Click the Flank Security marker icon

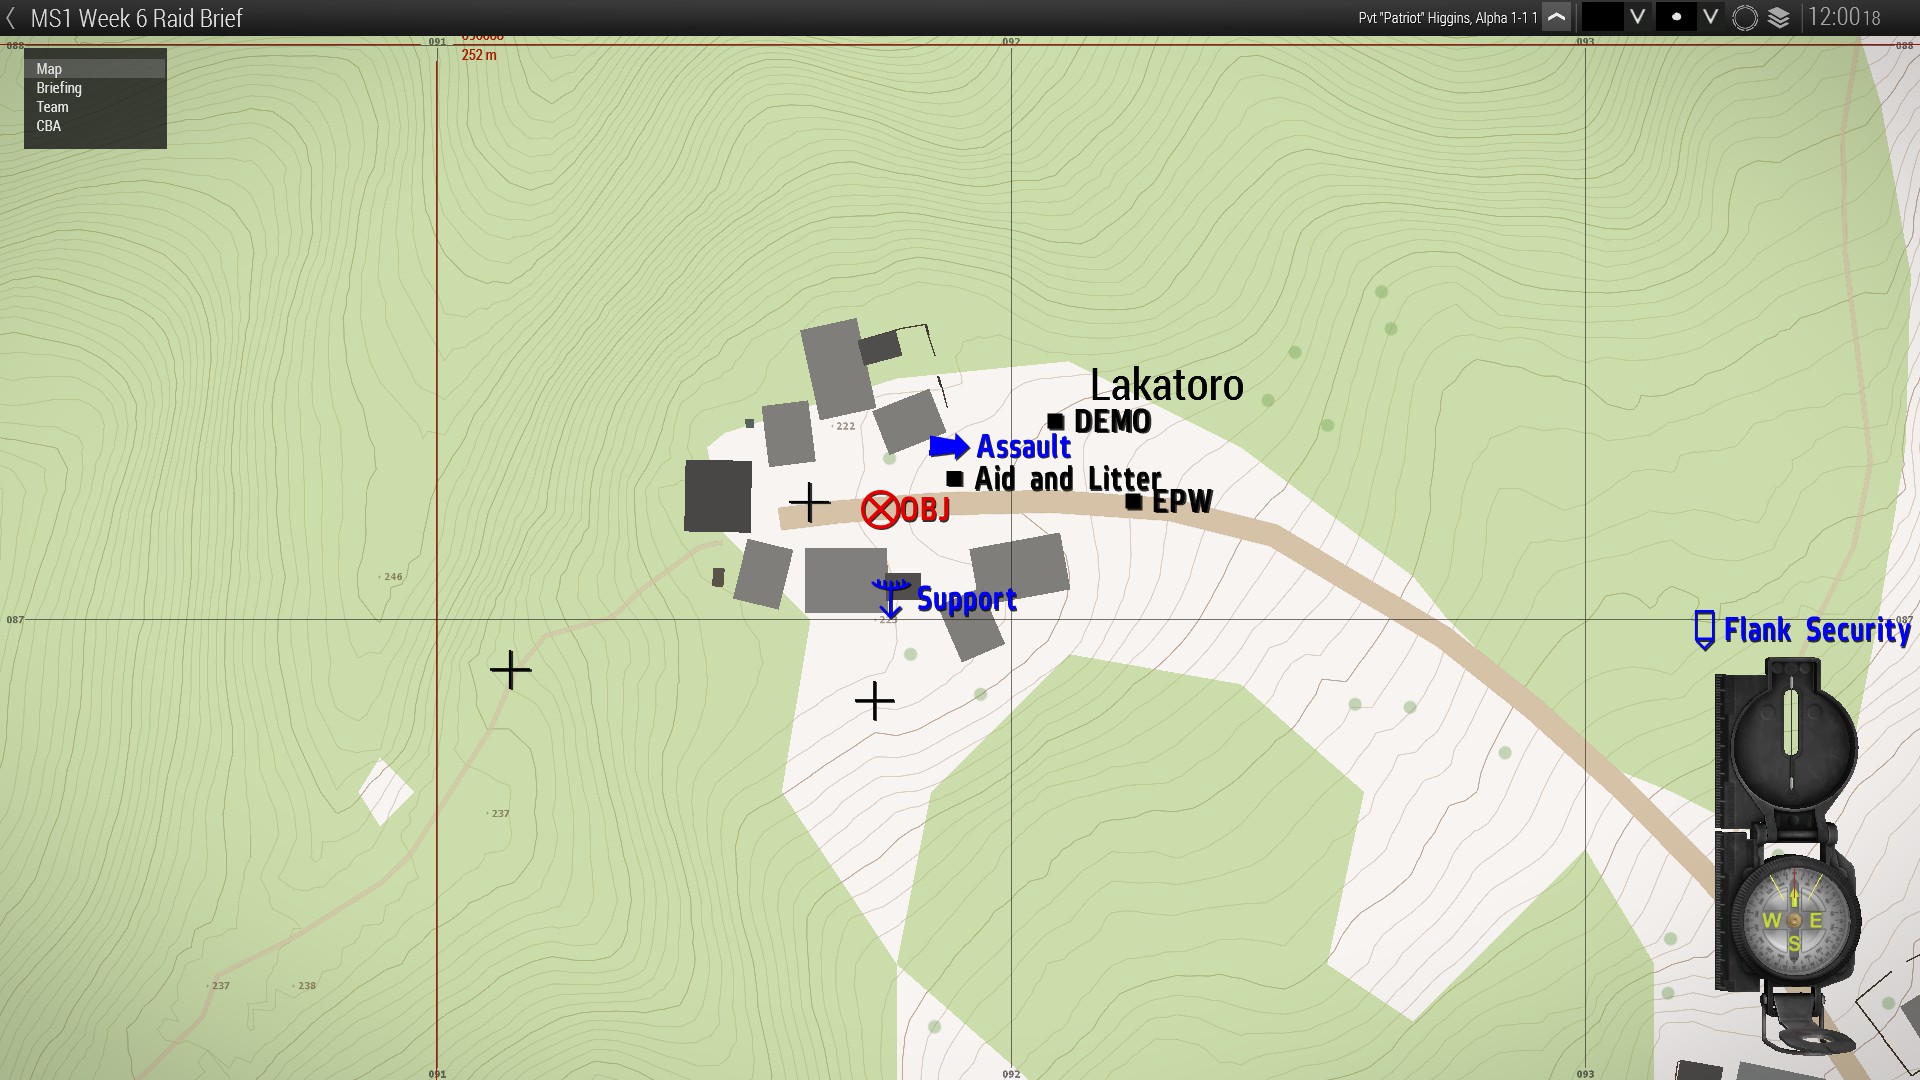1705,630
